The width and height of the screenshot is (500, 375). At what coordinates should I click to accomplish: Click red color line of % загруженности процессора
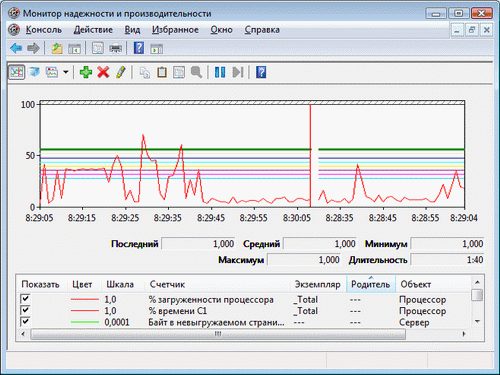(x=85, y=299)
